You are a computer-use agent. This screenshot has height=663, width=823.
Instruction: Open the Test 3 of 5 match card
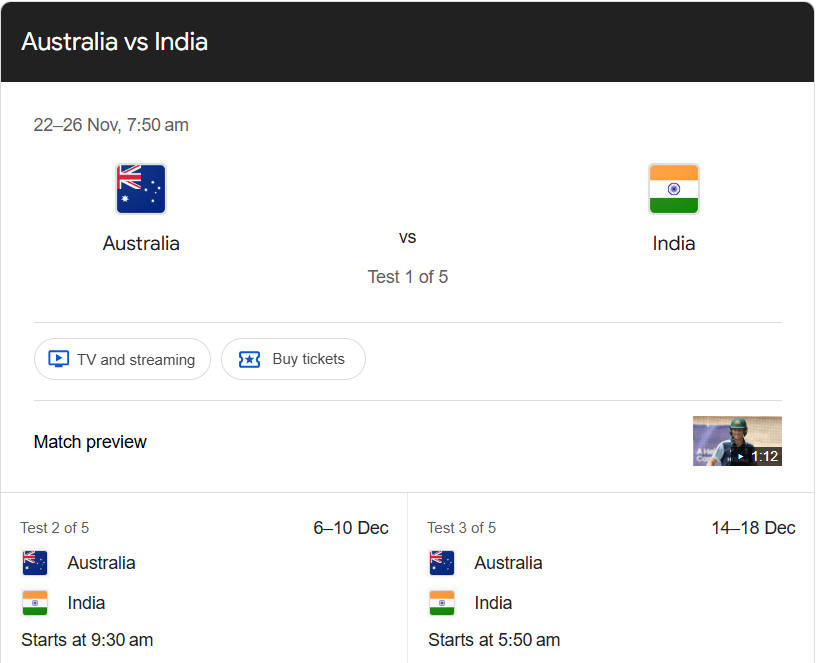(x=611, y=578)
